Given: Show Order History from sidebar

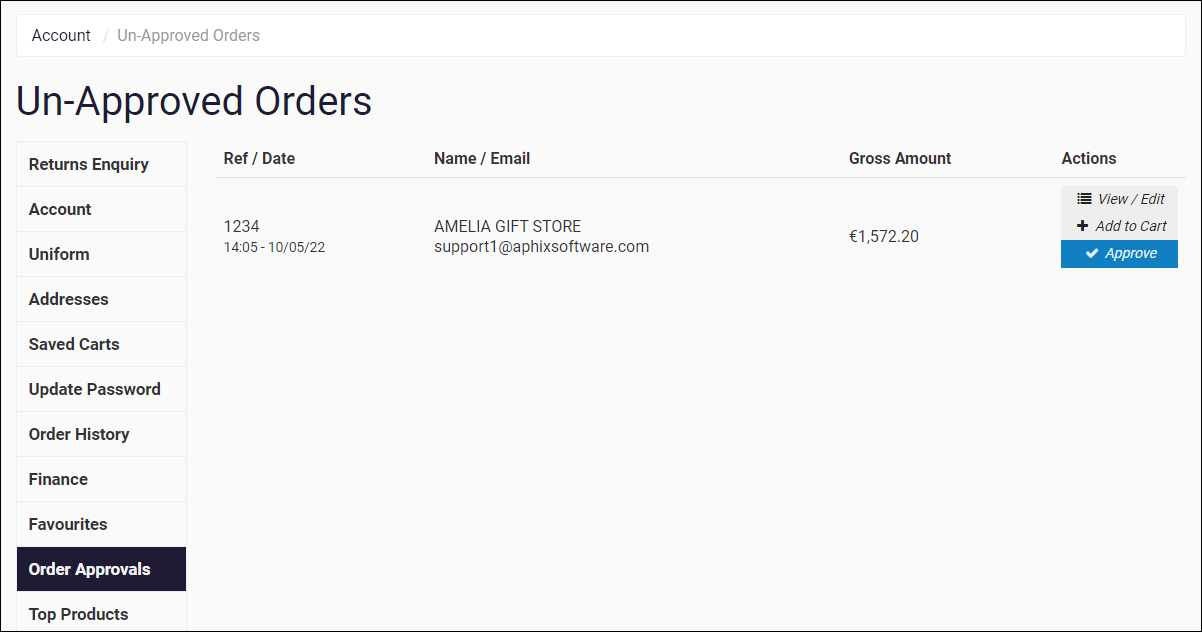Looking at the screenshot, I should pos(79,434).
